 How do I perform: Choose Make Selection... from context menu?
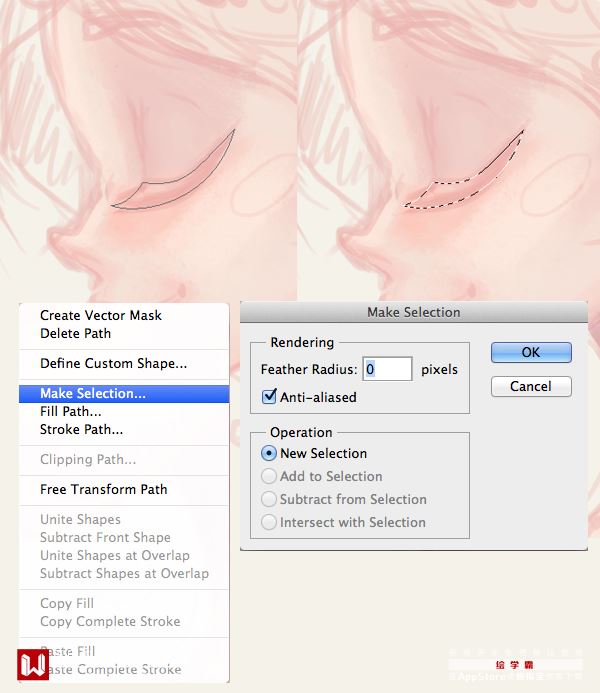tap(124, 393)
